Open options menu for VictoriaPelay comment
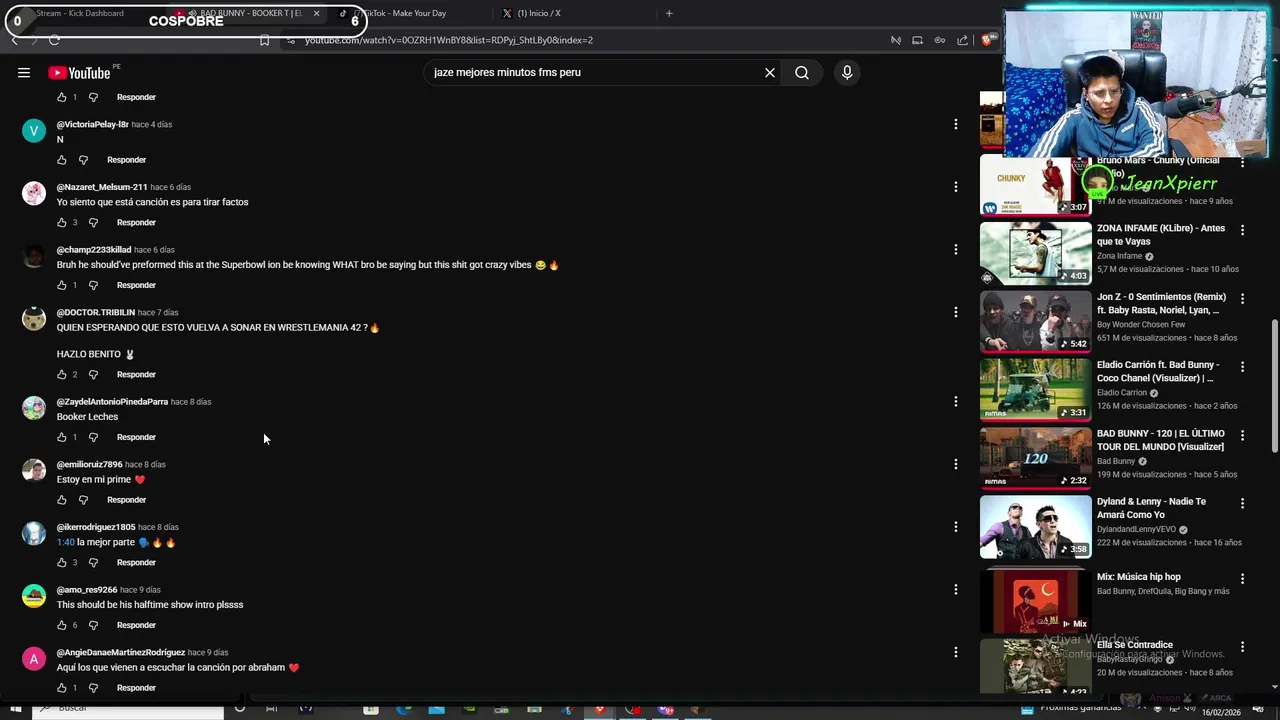This screenshot has height=720, width=1280. pyautogui.click(x=955, y=124)
